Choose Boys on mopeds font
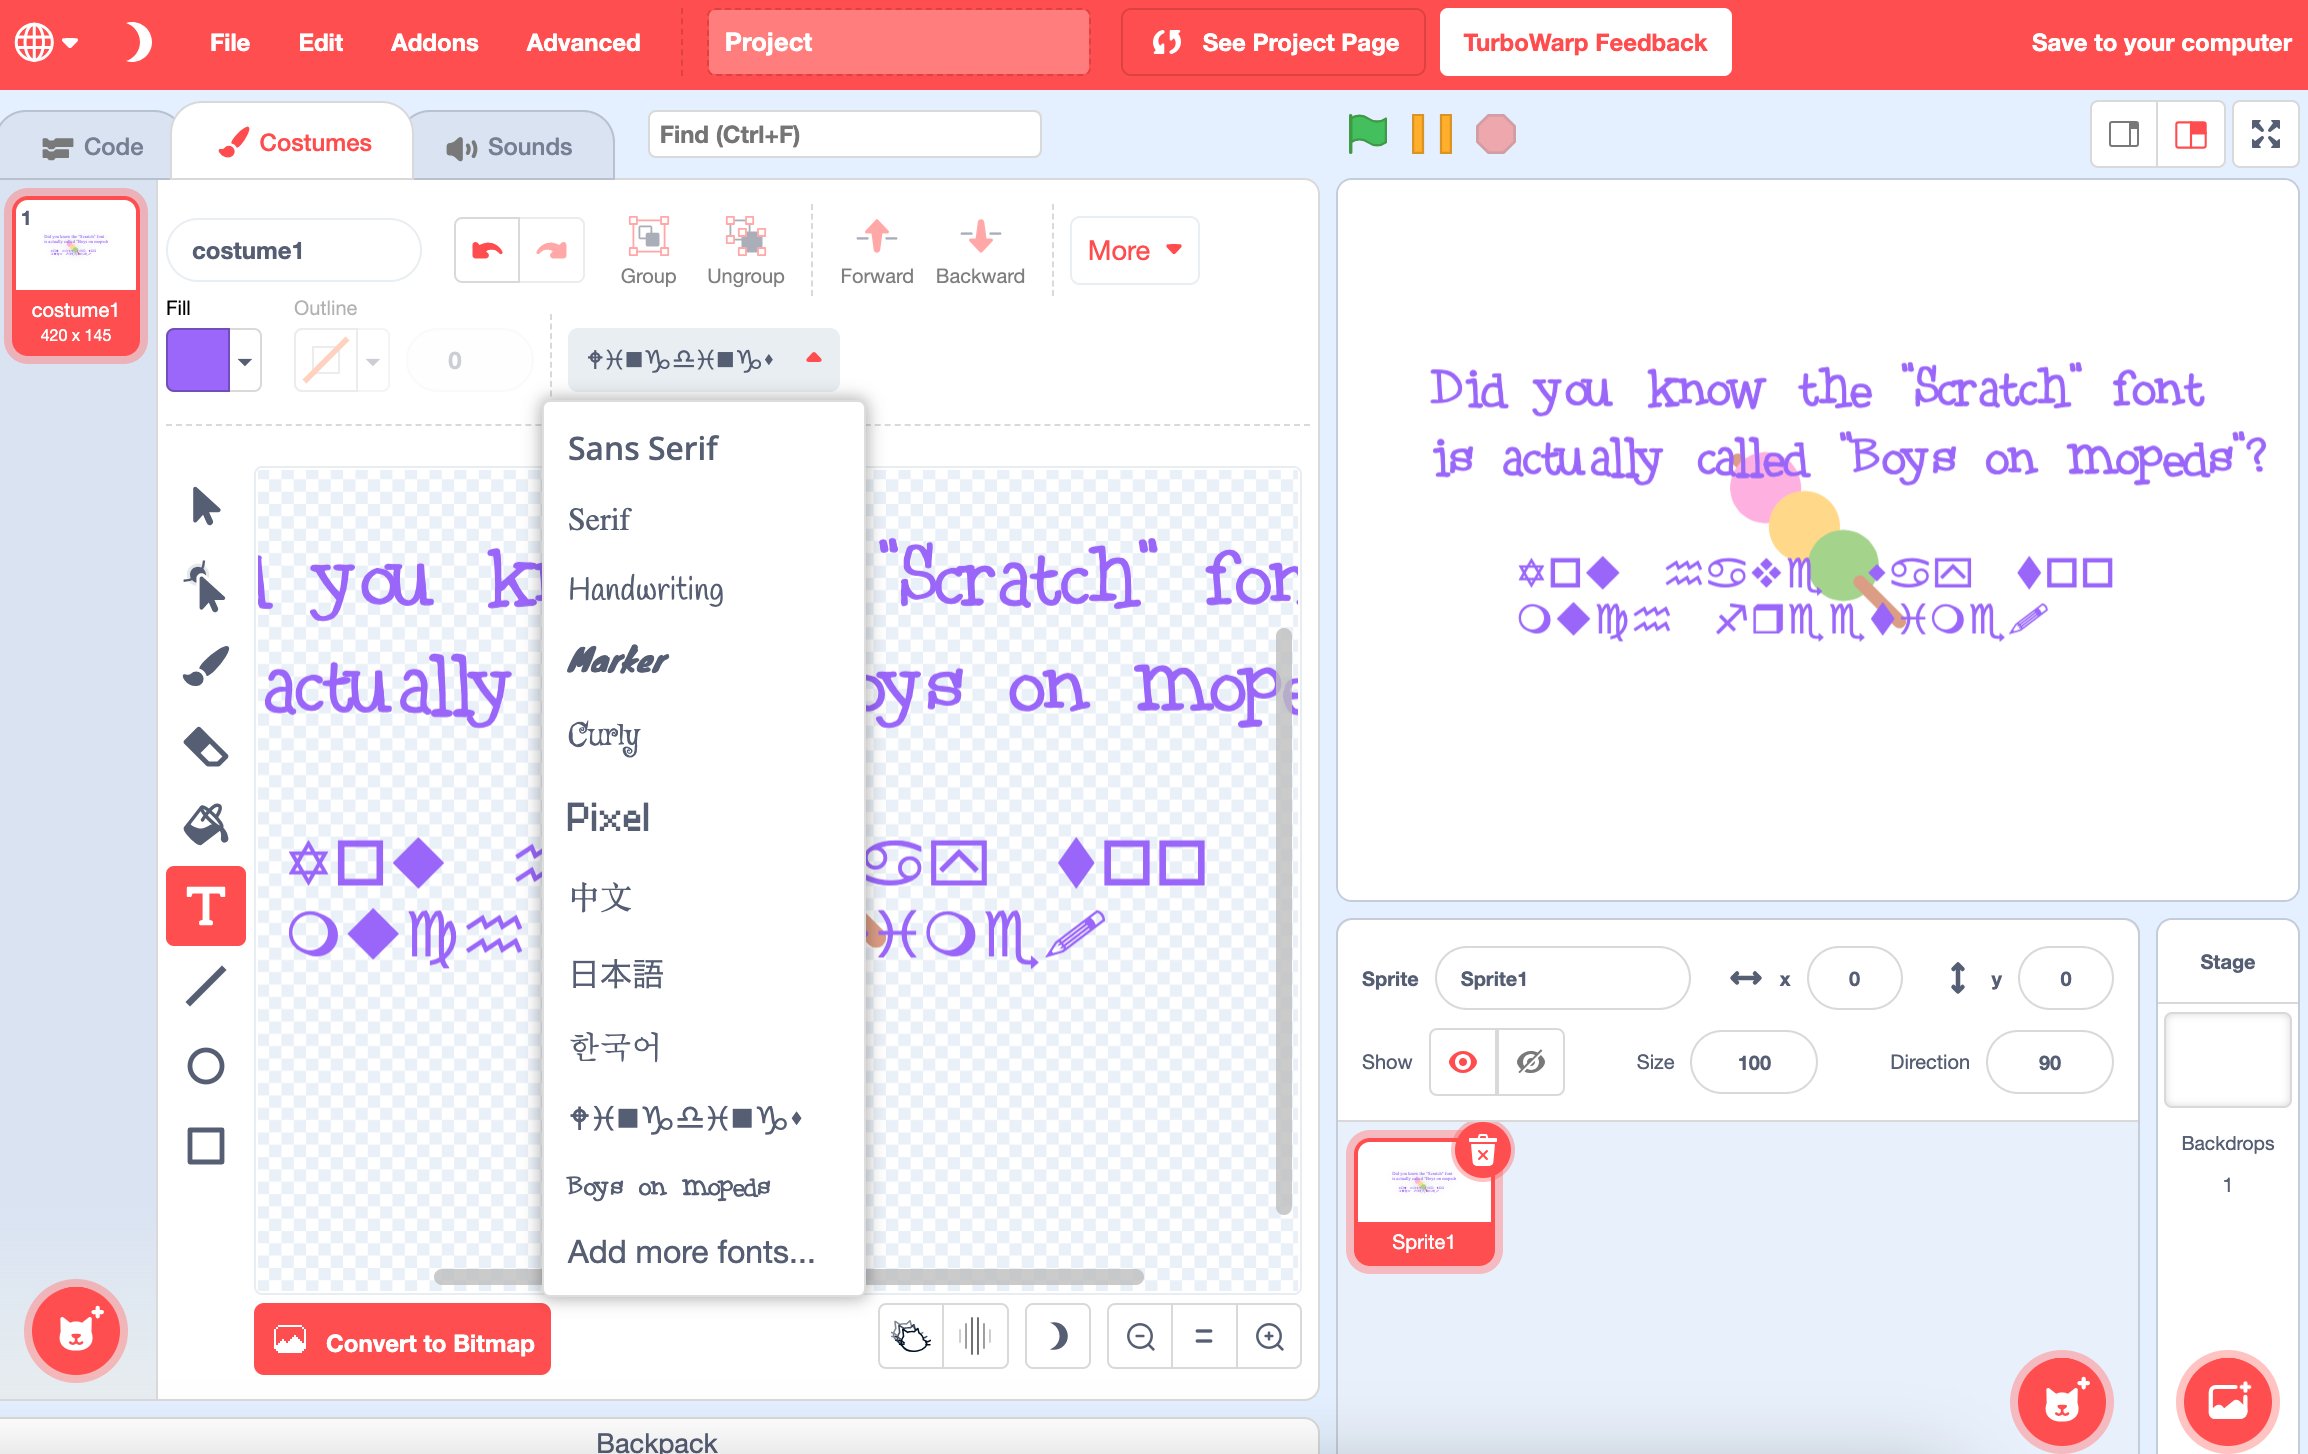Image resolution: width=2308 pixels, height=1454 pixels. tap(668, 1187)
